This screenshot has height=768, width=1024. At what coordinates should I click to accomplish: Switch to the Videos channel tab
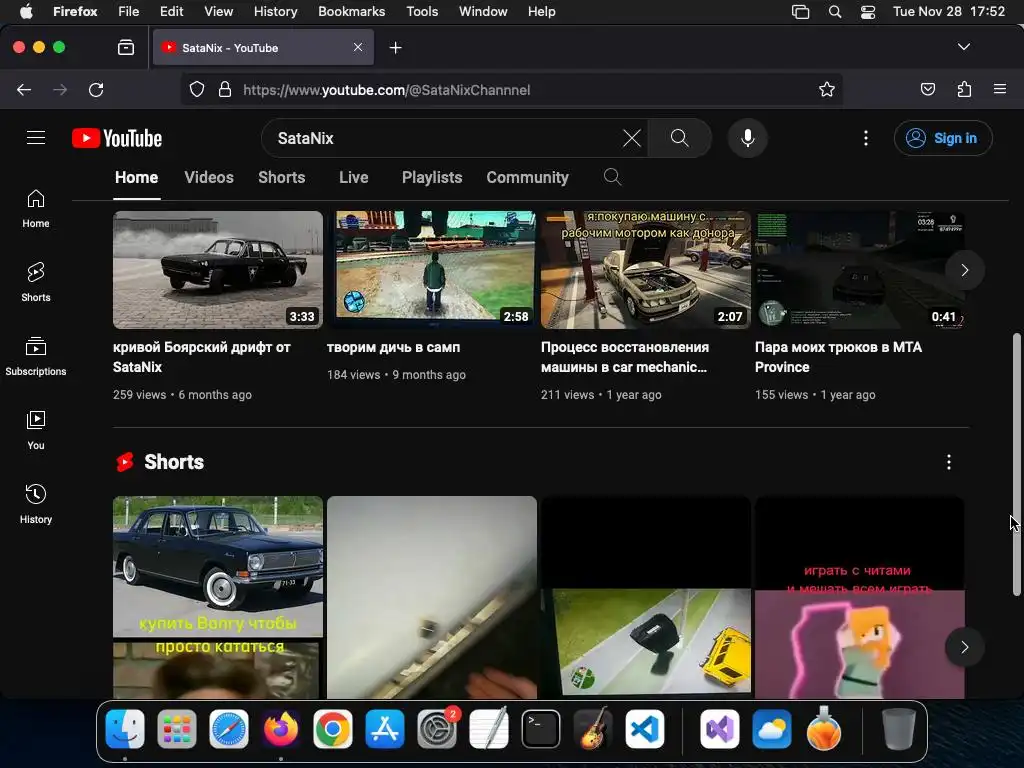click(209, 178)
